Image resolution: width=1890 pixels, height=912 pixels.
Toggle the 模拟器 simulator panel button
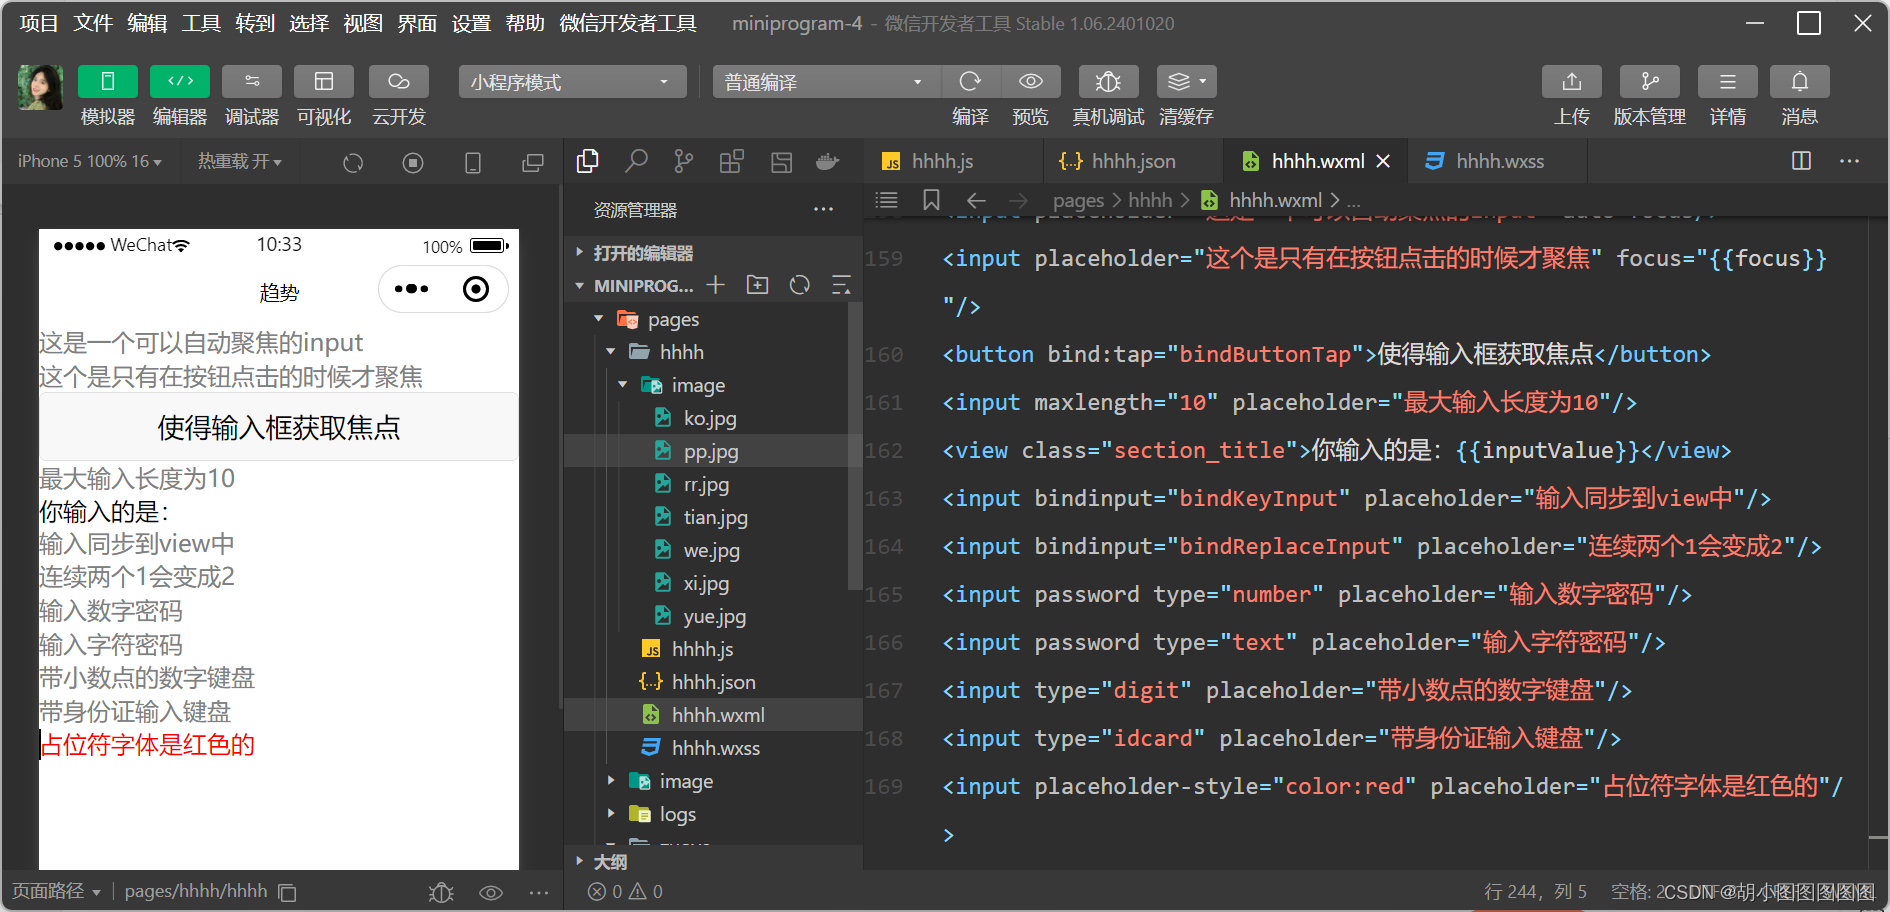[108, 81]
